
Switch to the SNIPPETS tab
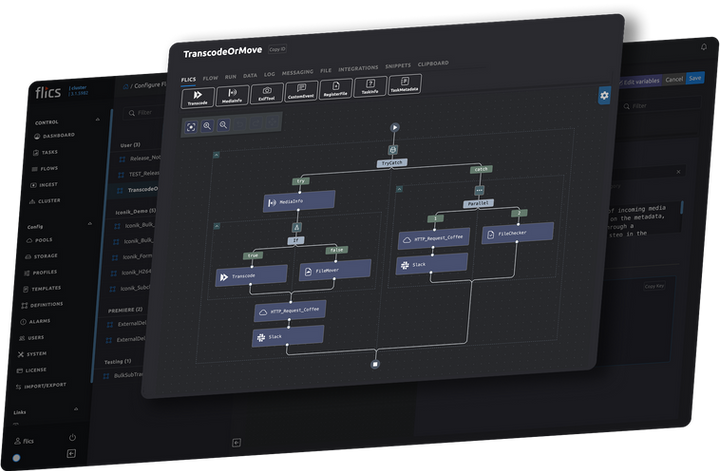click(x=398, y=66)
